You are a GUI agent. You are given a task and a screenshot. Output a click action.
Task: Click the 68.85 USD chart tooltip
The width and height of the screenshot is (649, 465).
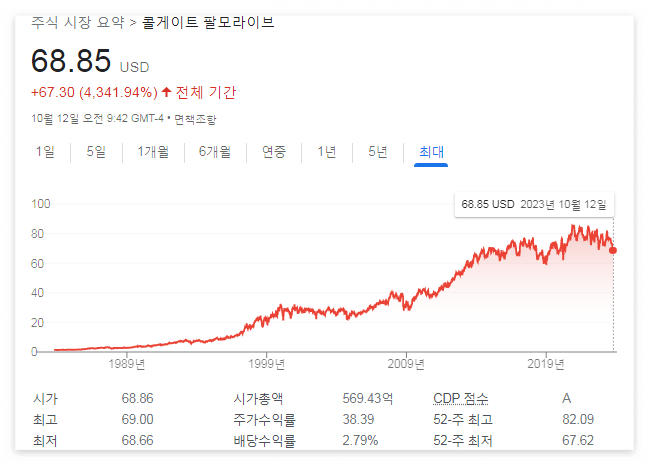click(534, 205)
